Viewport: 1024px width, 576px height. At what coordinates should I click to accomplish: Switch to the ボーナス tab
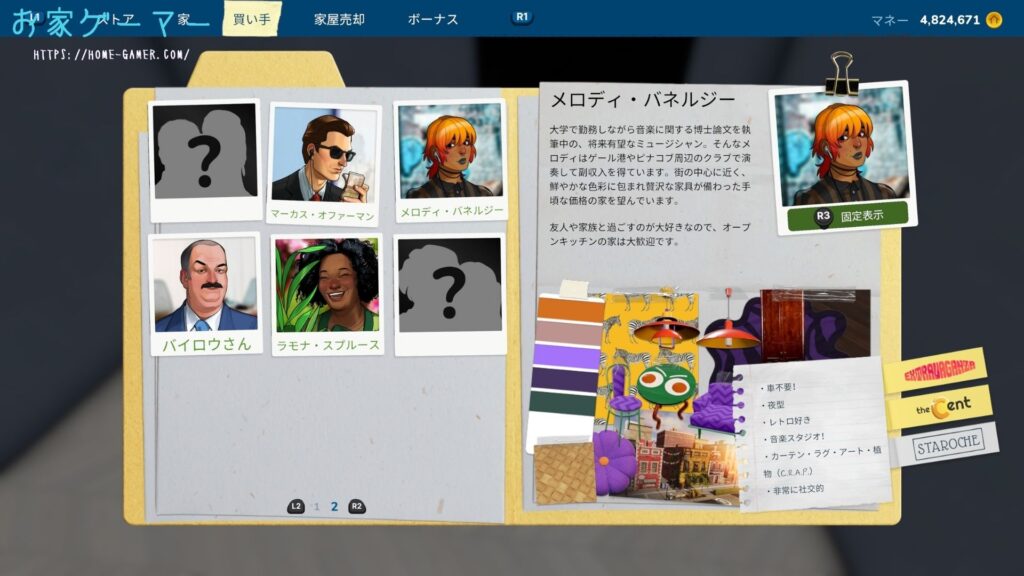[x=432, y=20]
